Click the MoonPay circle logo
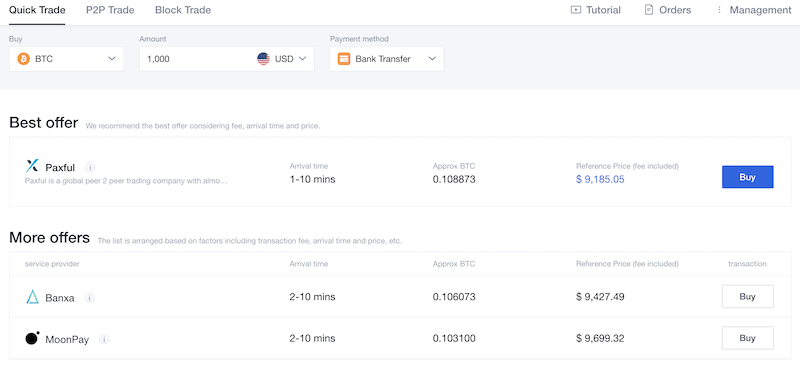800x389 pixels. pos(32,338)
